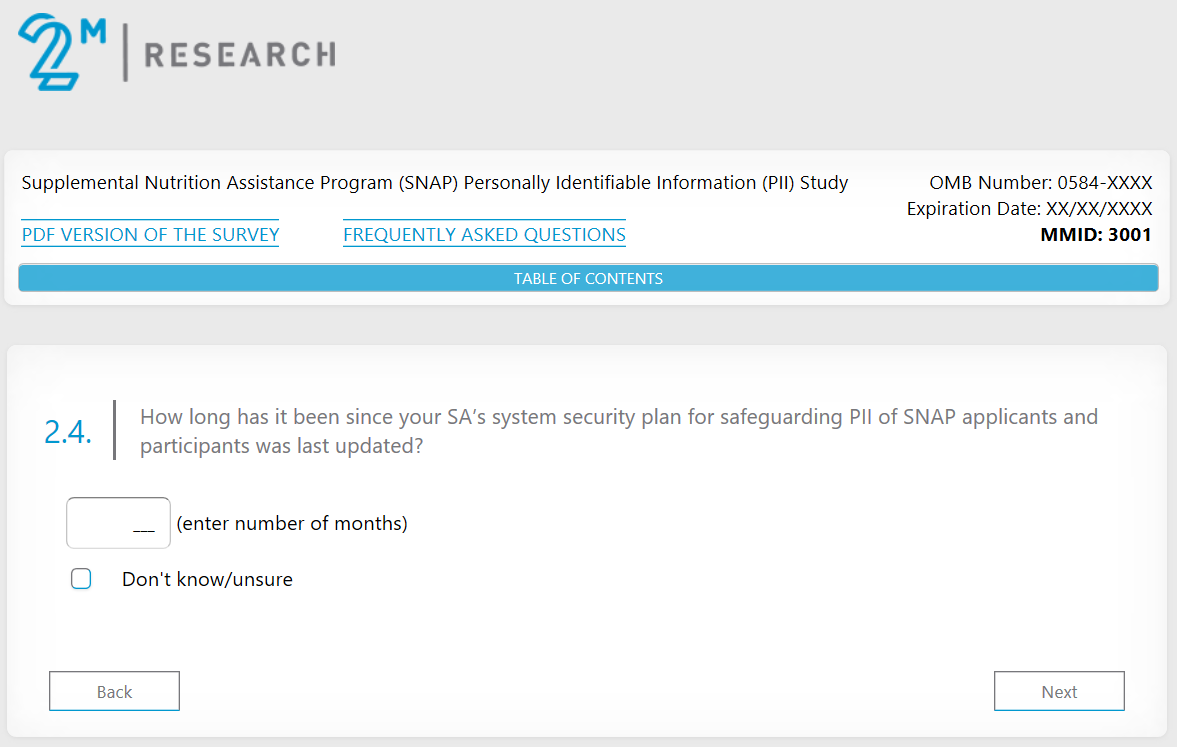Click the Expiration Date text

(1029, 209)
